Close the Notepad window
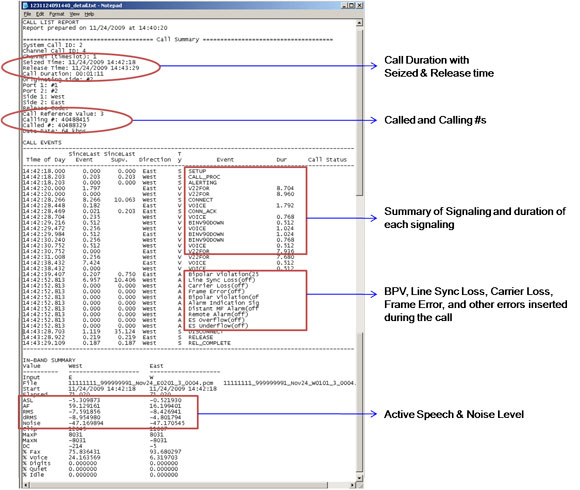This screenshot has width=580, height=490. point(359,6)
